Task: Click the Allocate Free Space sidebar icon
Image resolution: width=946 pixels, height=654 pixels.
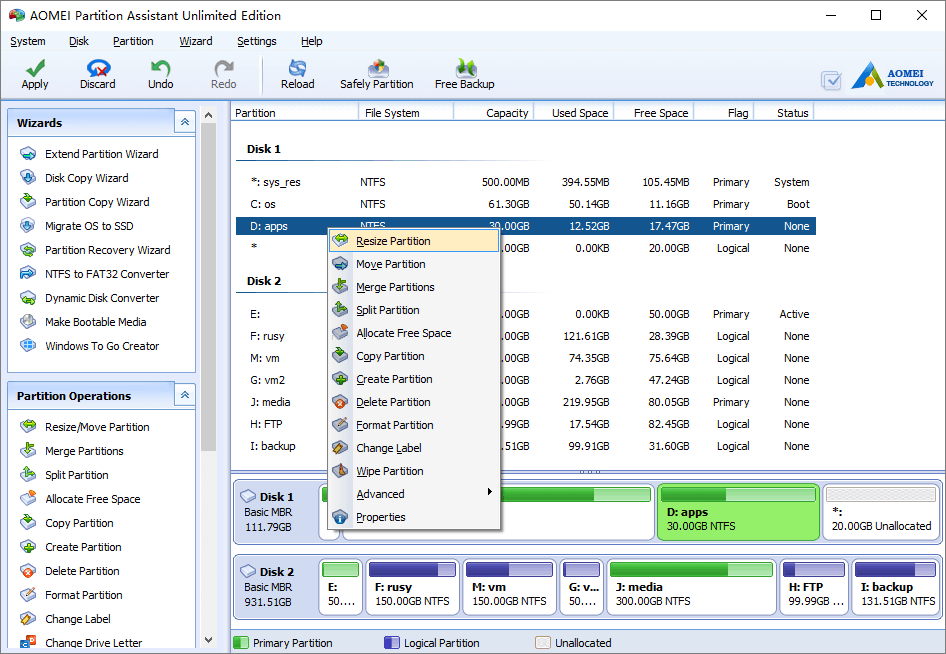Action: click(x=28, y=498)
